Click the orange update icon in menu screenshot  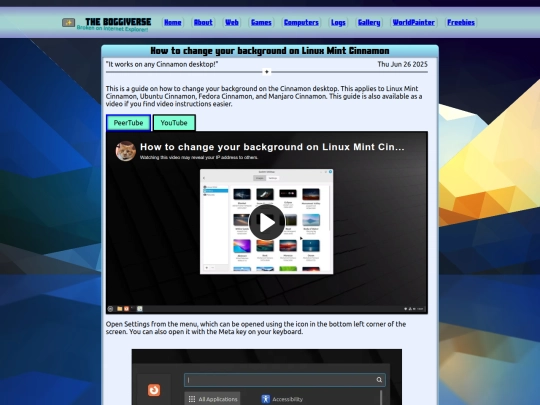pyautogui.click(x=154, y=390)
